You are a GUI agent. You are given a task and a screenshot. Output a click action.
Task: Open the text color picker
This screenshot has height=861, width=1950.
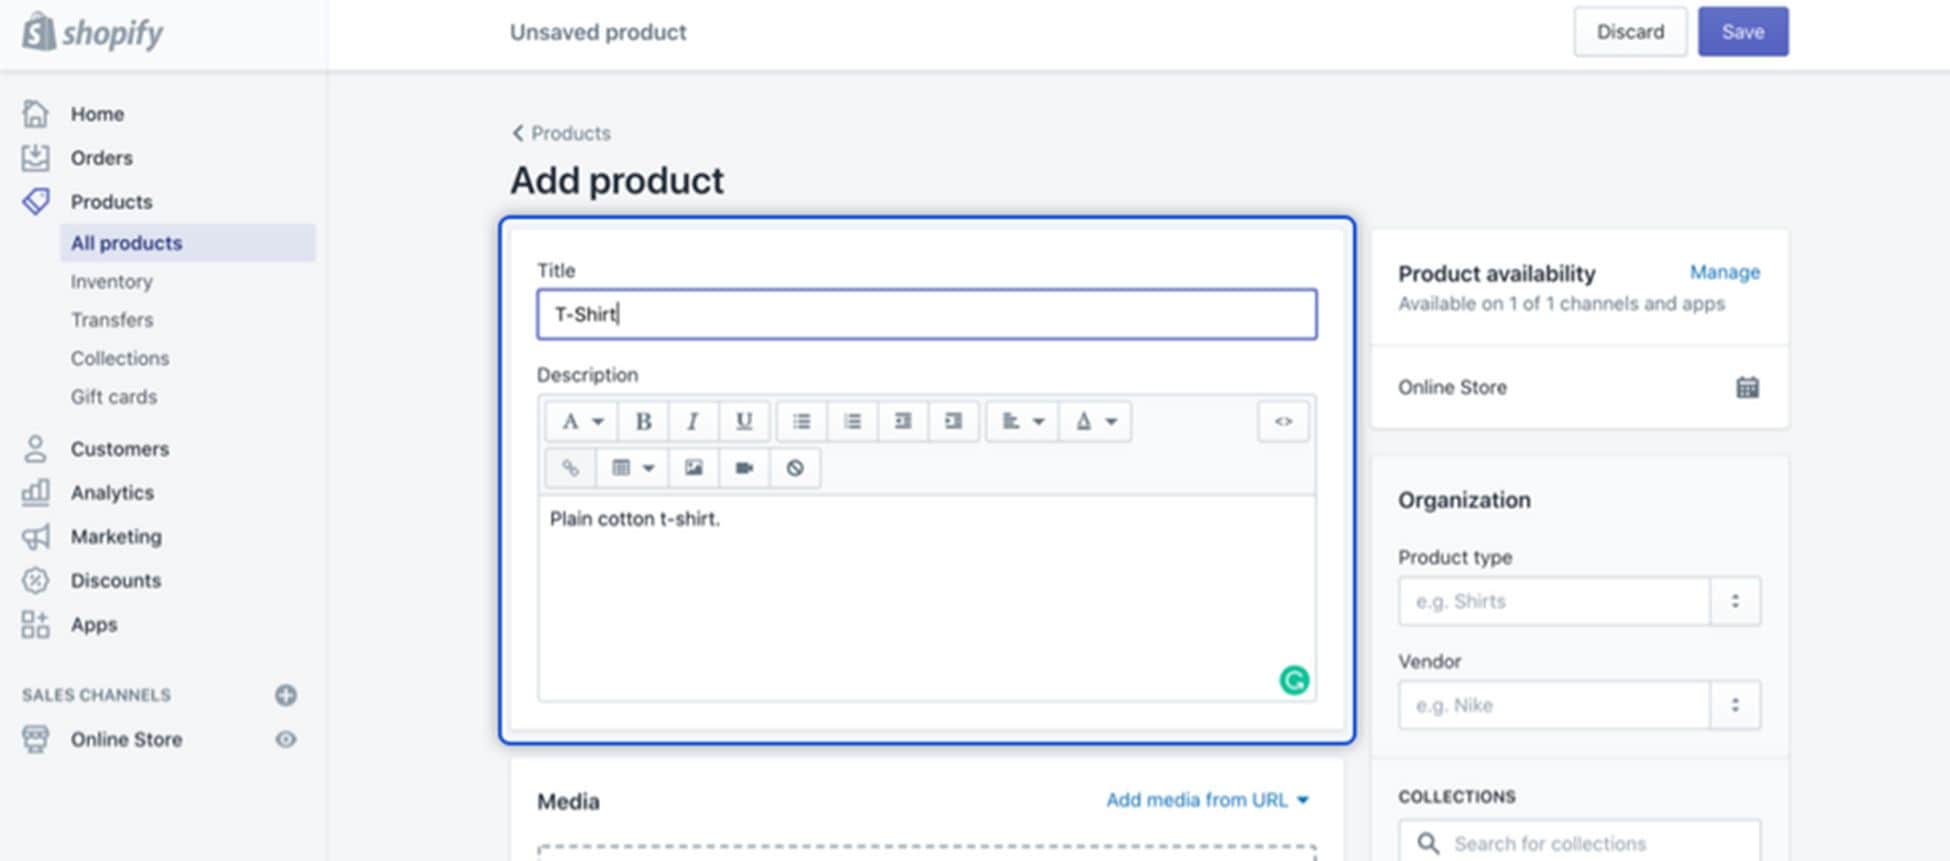click(1095, 421)
